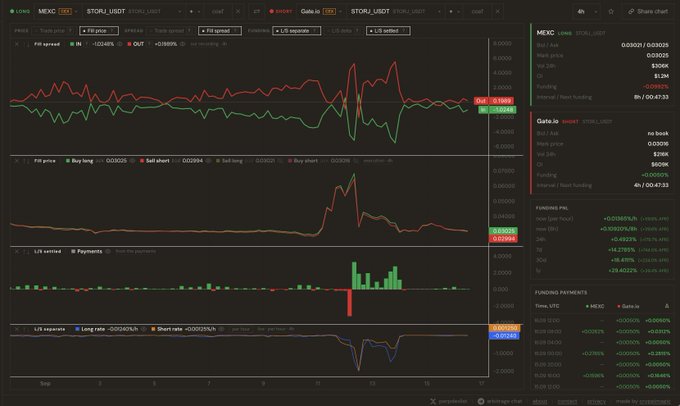Toggle the L/S separate funding option
This screenshot has width=680, height=406.
pos(297,31)
